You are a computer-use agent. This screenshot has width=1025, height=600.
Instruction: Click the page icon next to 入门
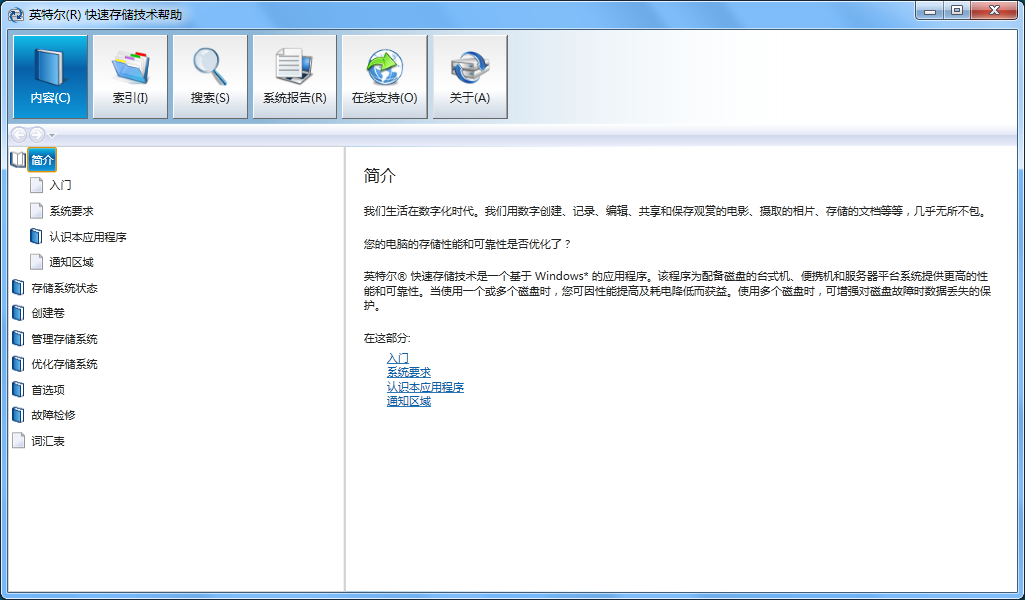point(37,185)
